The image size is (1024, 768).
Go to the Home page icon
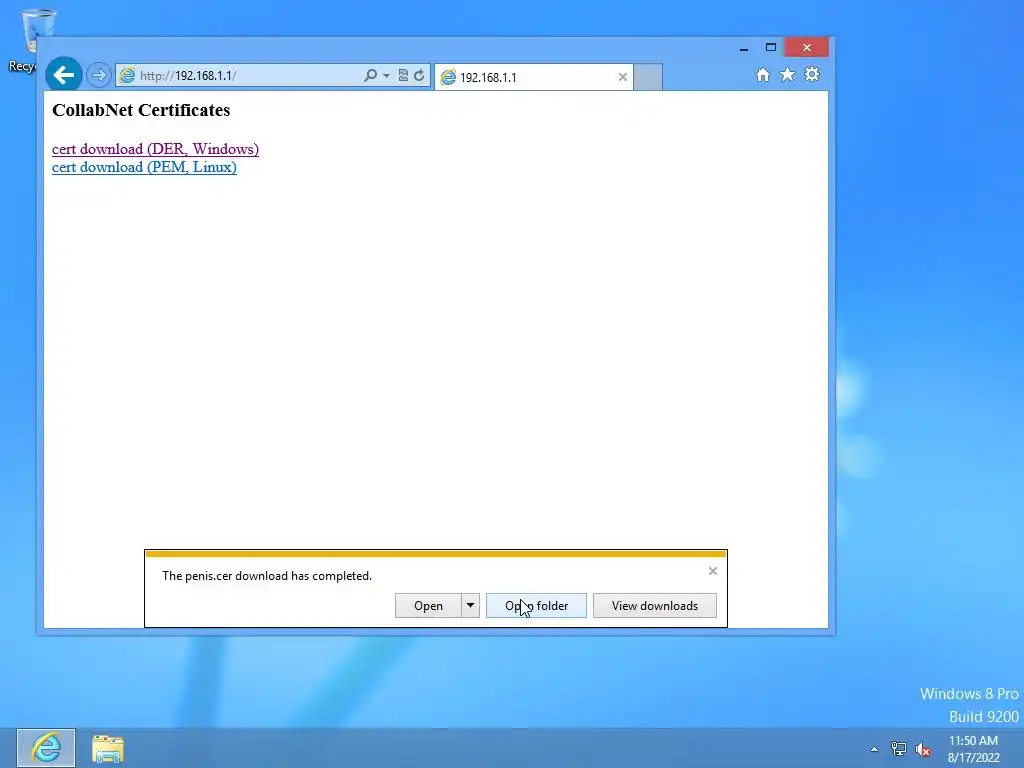[x=763, y=75]
